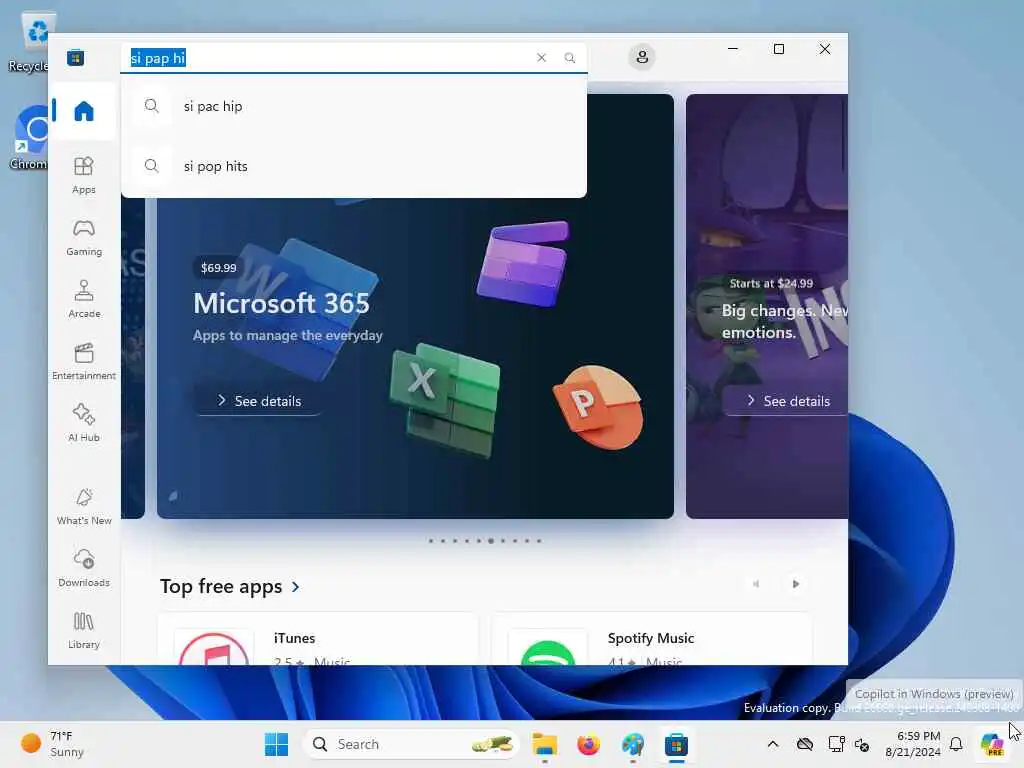Open the clock and date 6:59 PM
The image size is (1024, 768).
click(x=913, y=744)
